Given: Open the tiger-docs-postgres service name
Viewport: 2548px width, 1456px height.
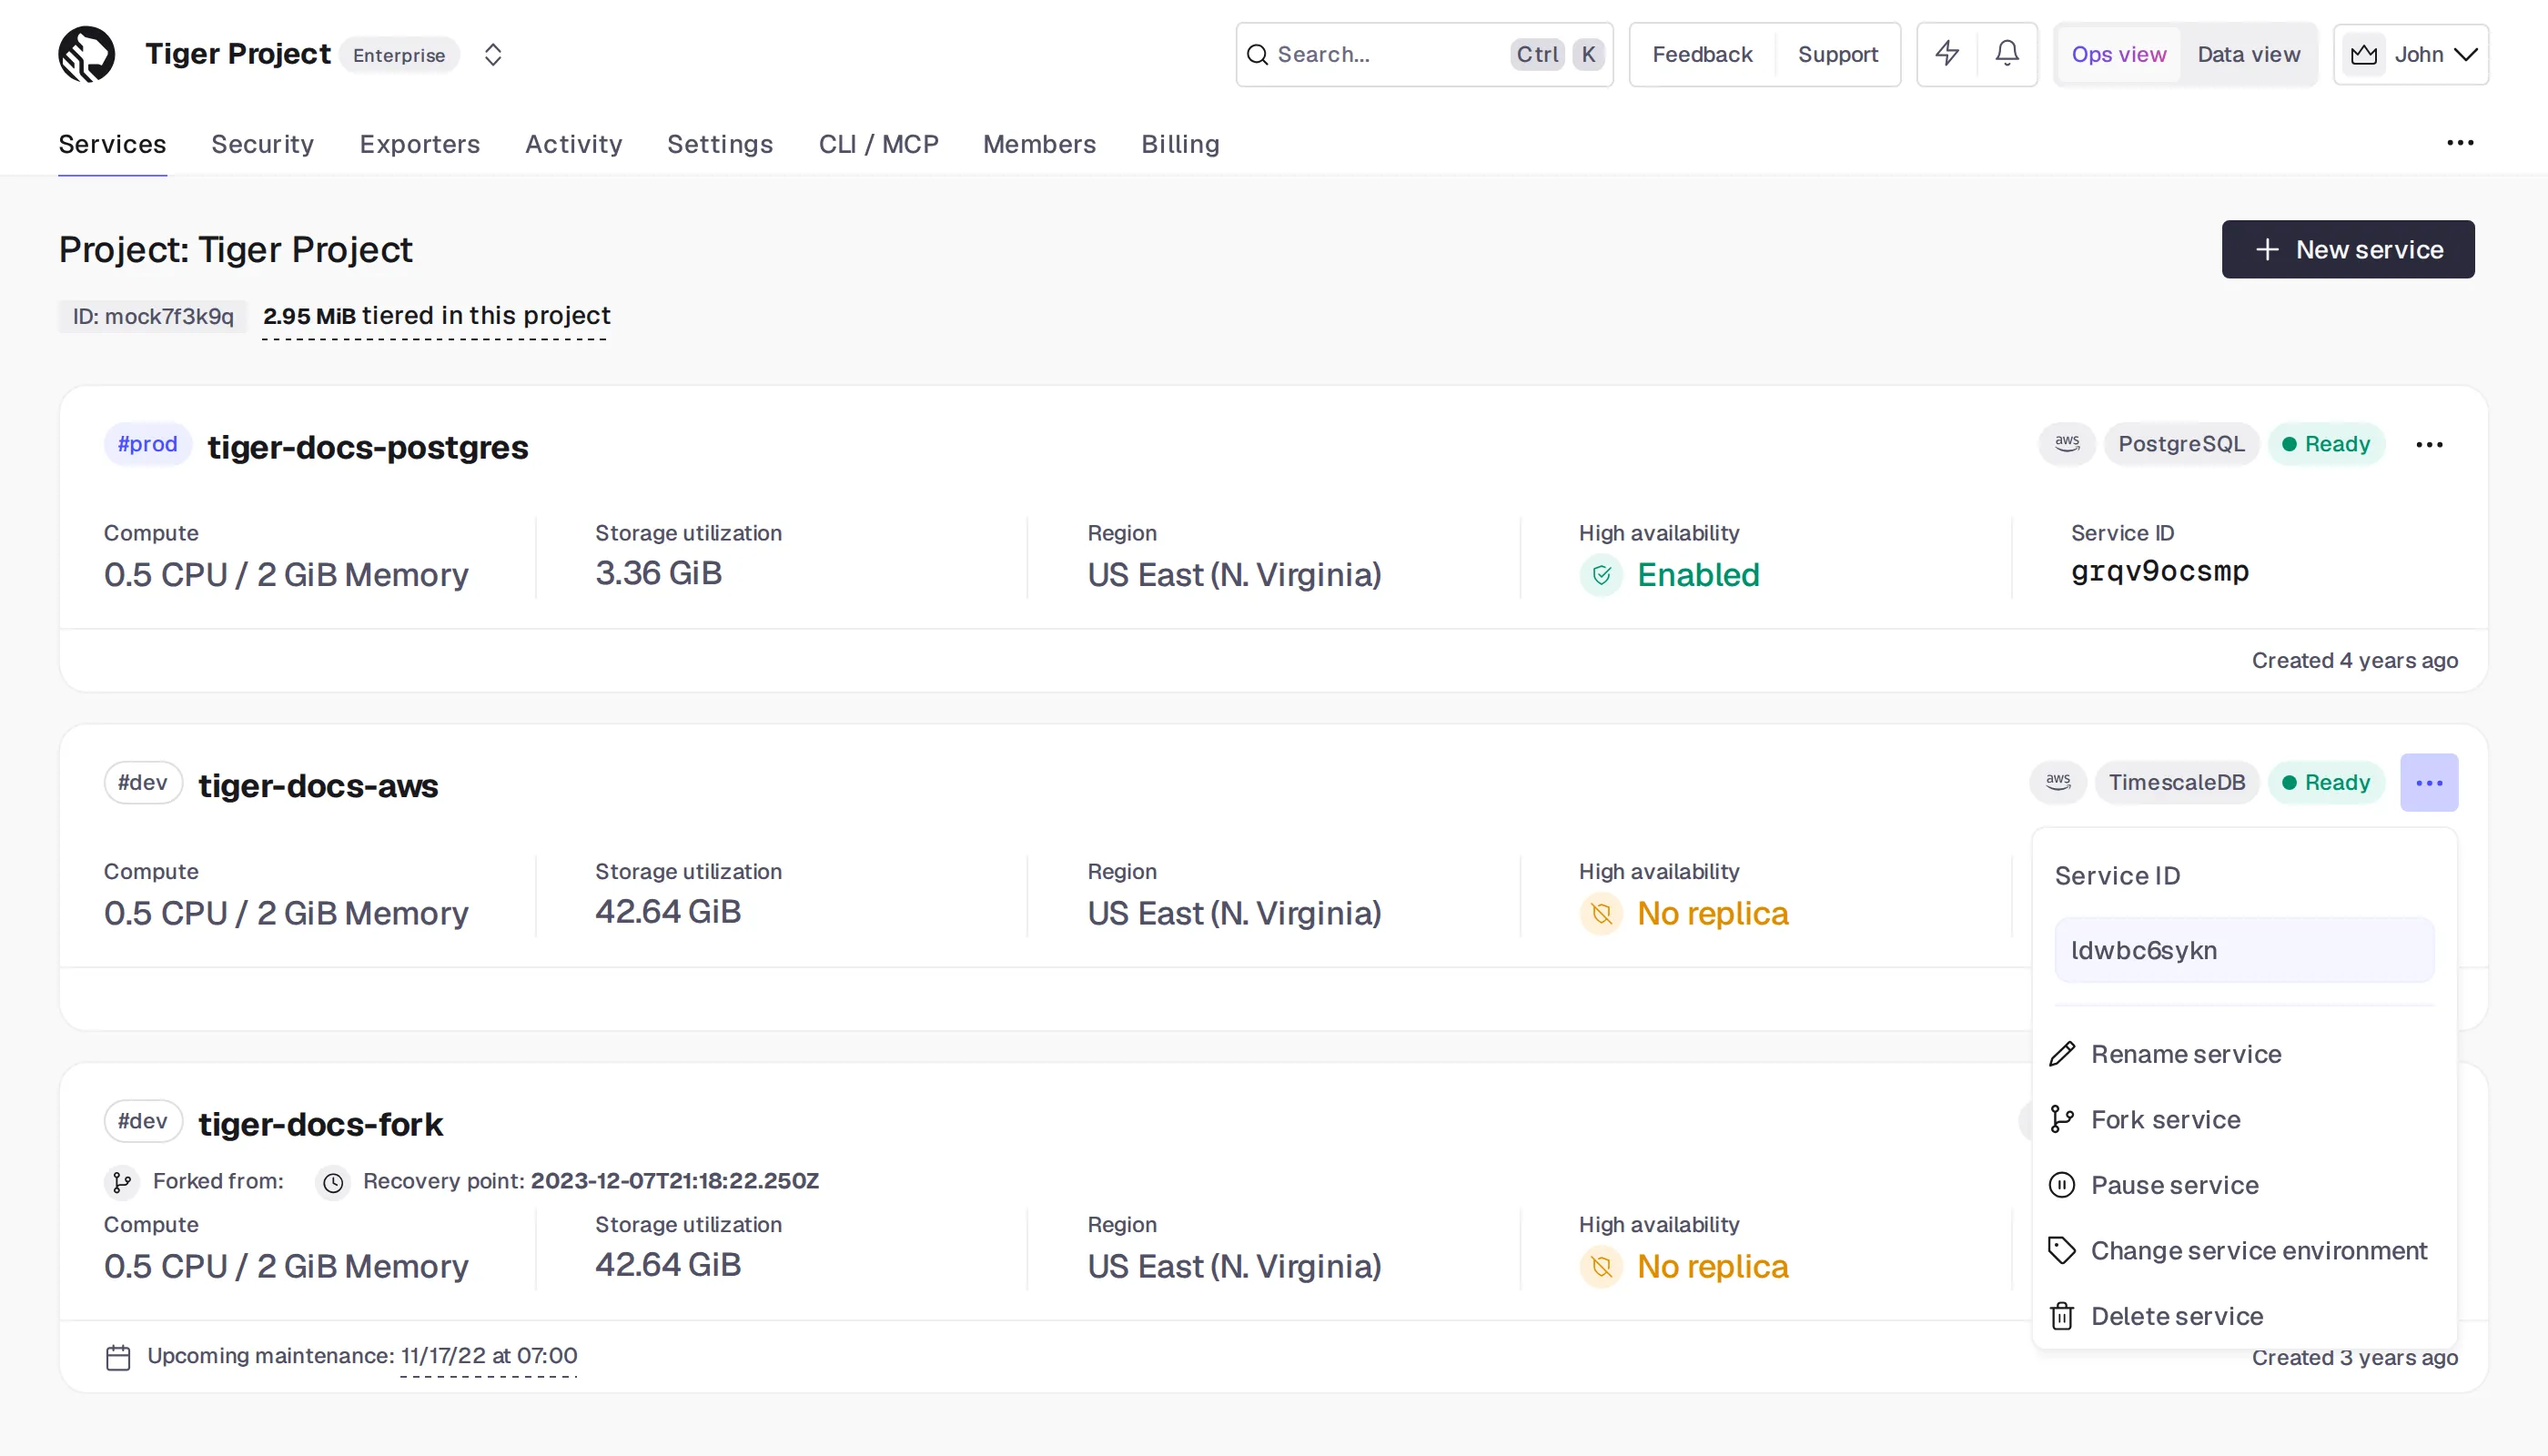Looking at the screenshot, I should 368,447.
